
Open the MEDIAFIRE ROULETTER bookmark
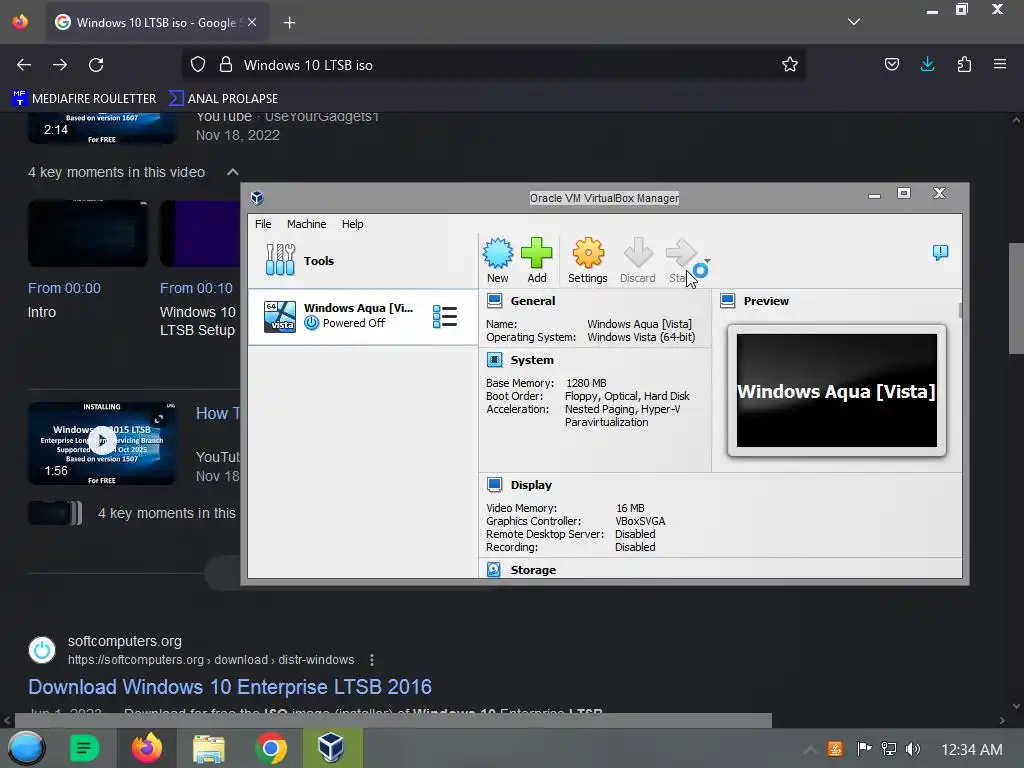point(84,99)
